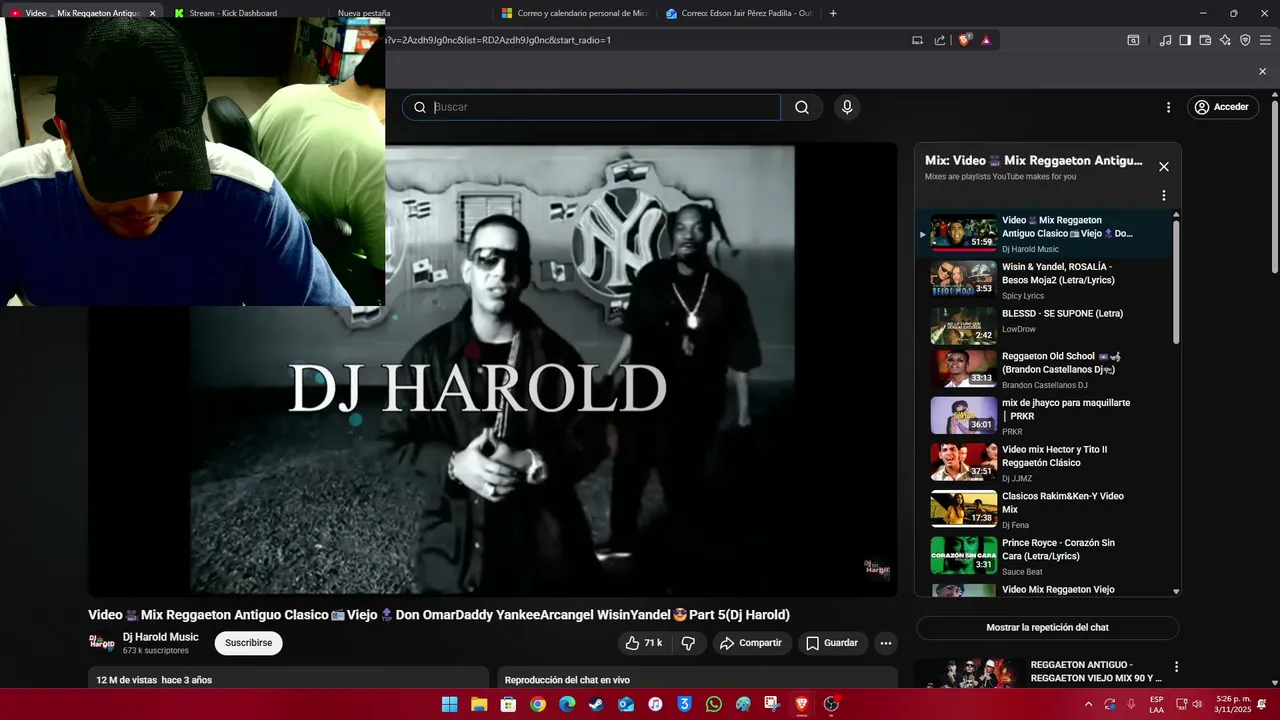Click the share page icon in address bar

coord(940,40)
